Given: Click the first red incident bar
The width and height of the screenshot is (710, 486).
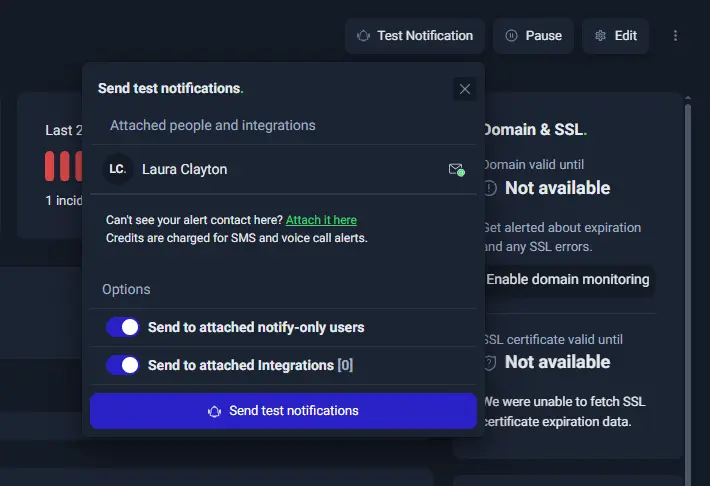Looking at the screenshot, I should click(49, 166).
